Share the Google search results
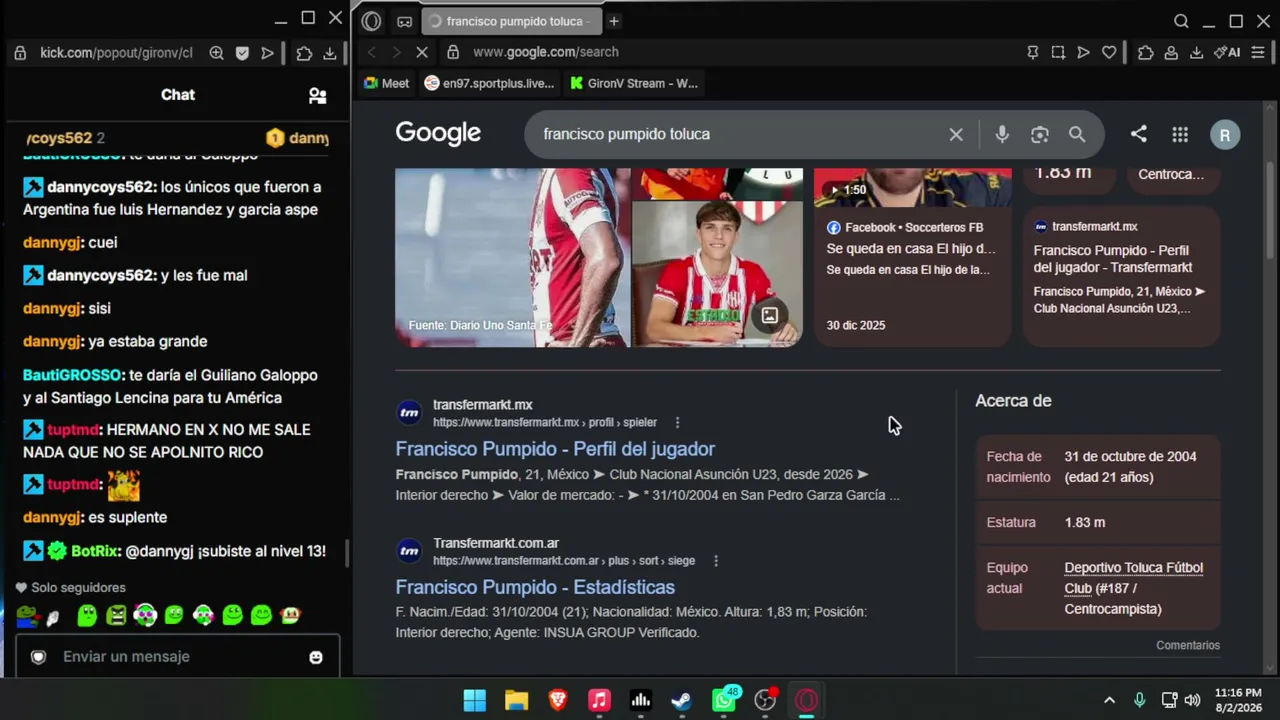The image size is (1280, 720). coord(1138,134)
